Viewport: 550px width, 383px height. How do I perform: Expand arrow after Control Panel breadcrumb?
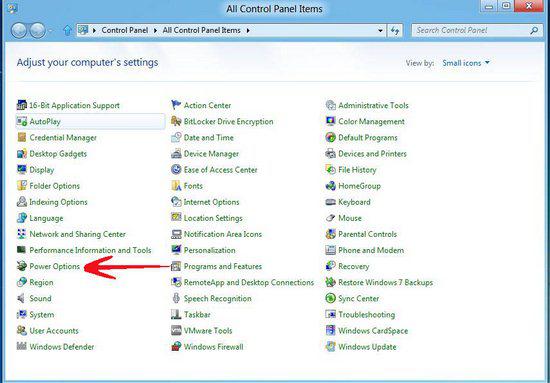click(x=155, y=31)
